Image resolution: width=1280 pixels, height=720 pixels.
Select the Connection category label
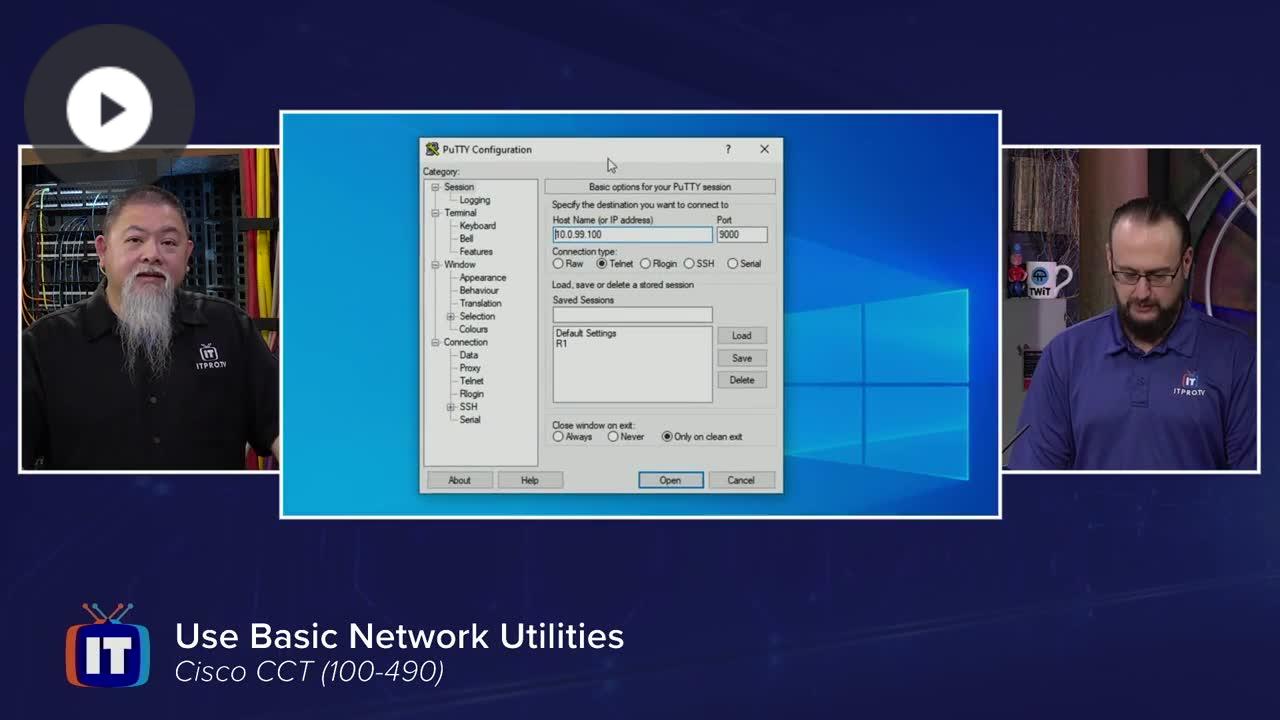click(x=466, y=342)
